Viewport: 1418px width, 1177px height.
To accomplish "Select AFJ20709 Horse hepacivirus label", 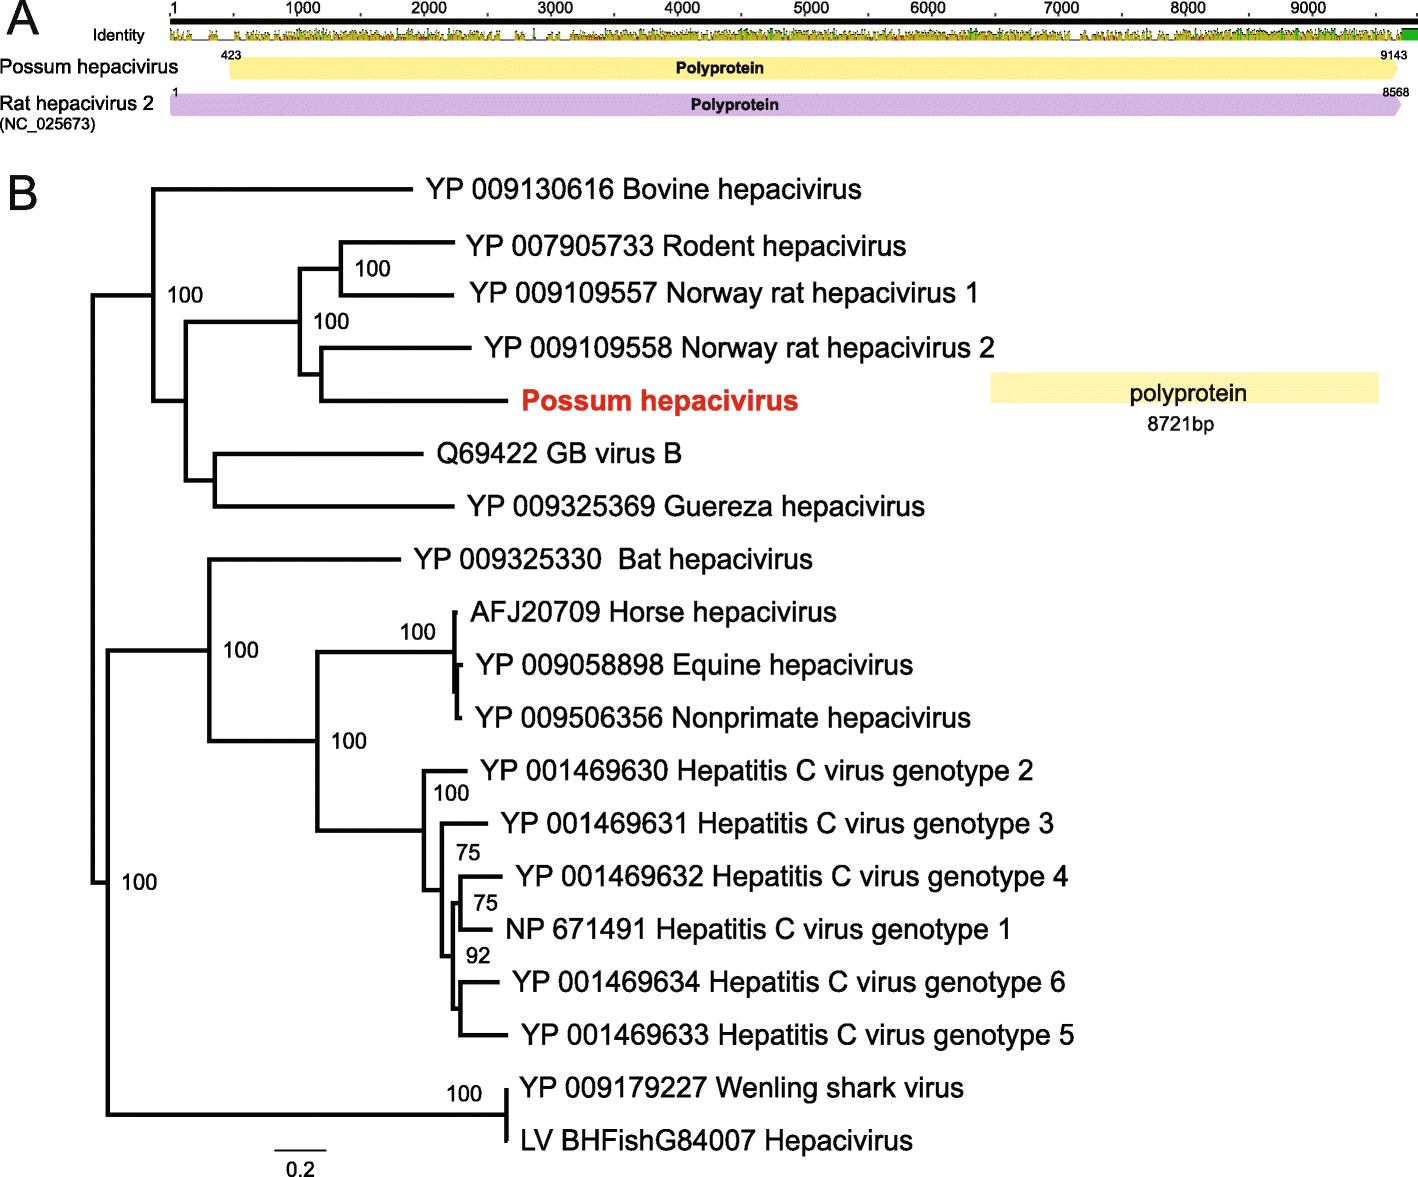I will point(654,612).
